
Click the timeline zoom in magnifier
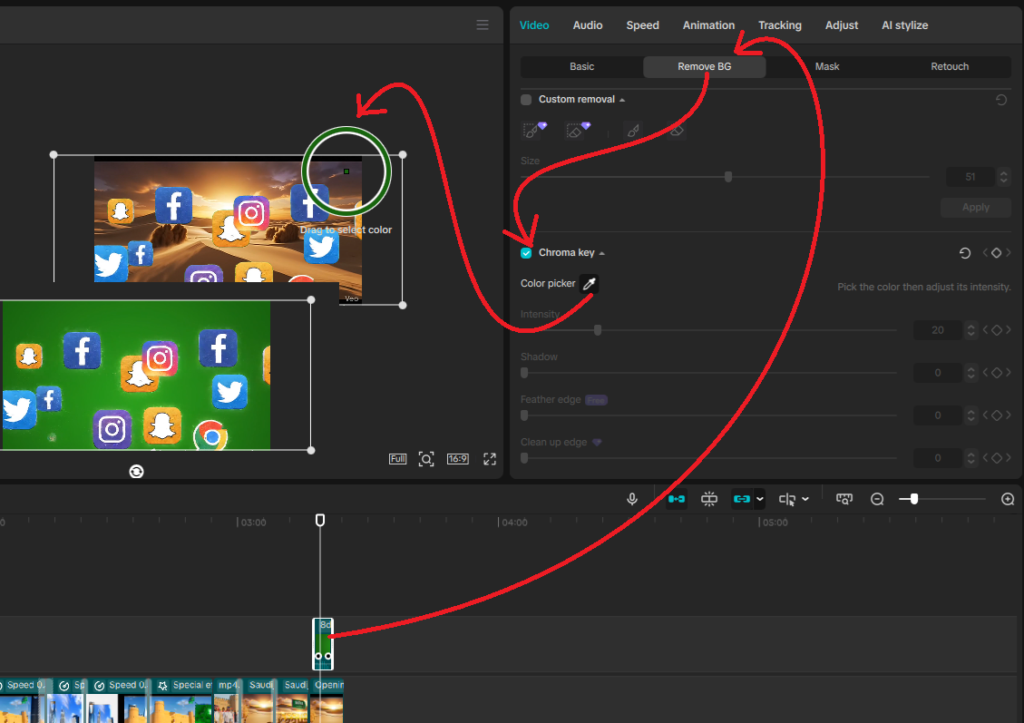coord(1007,499)
